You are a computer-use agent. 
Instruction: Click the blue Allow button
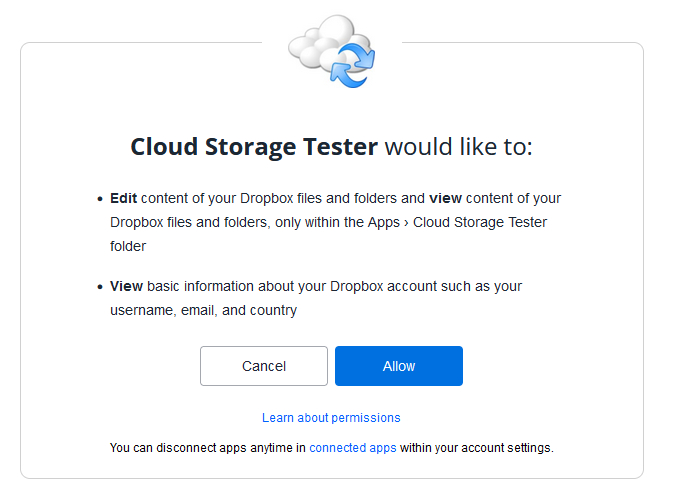[x=398, y=366]
